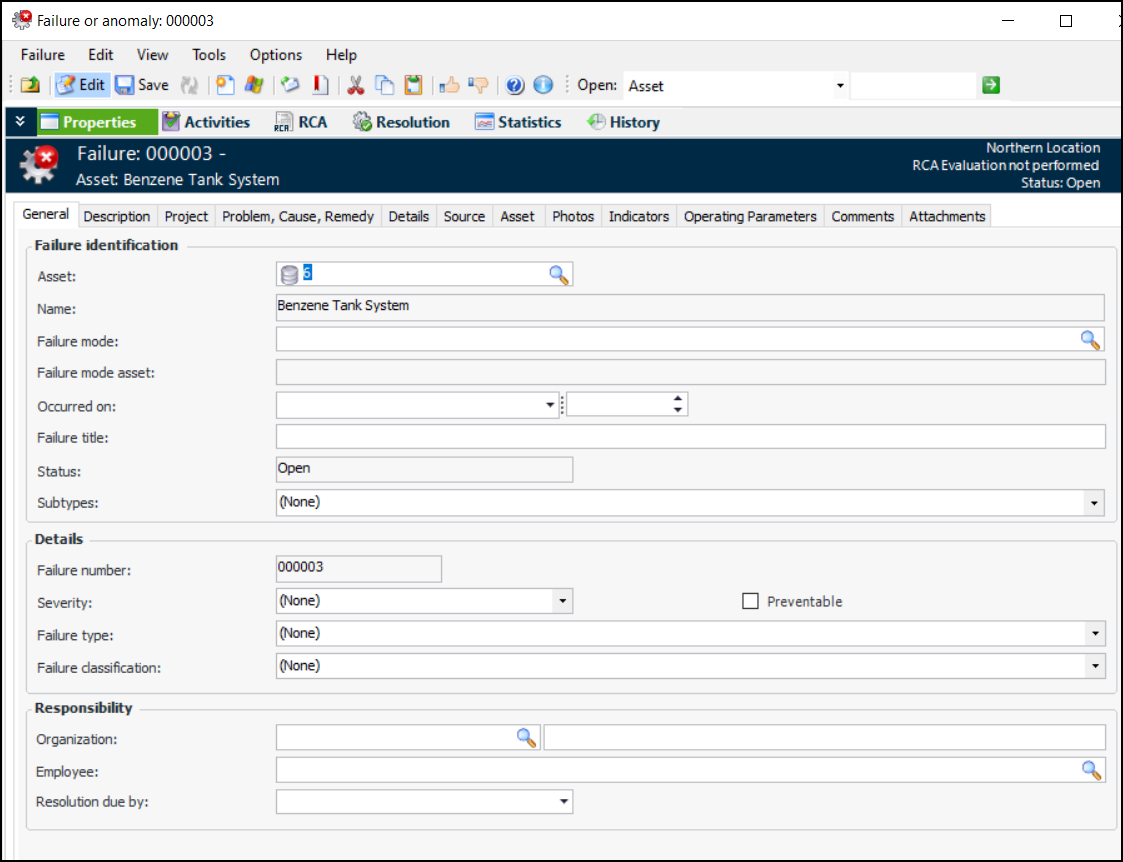1123x862 pixels.
Task: Click into the Failure title field
Action: (690, 437)
